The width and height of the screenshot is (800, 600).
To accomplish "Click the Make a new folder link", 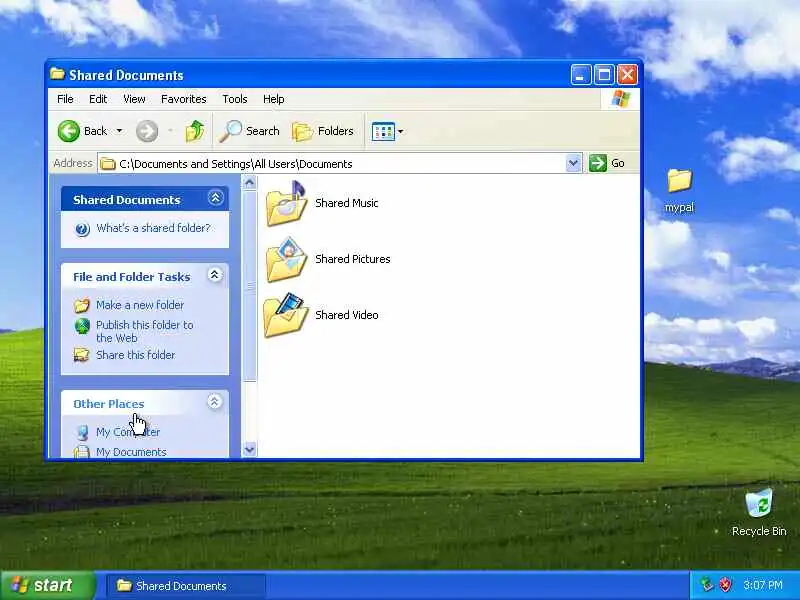I will 140,305.
